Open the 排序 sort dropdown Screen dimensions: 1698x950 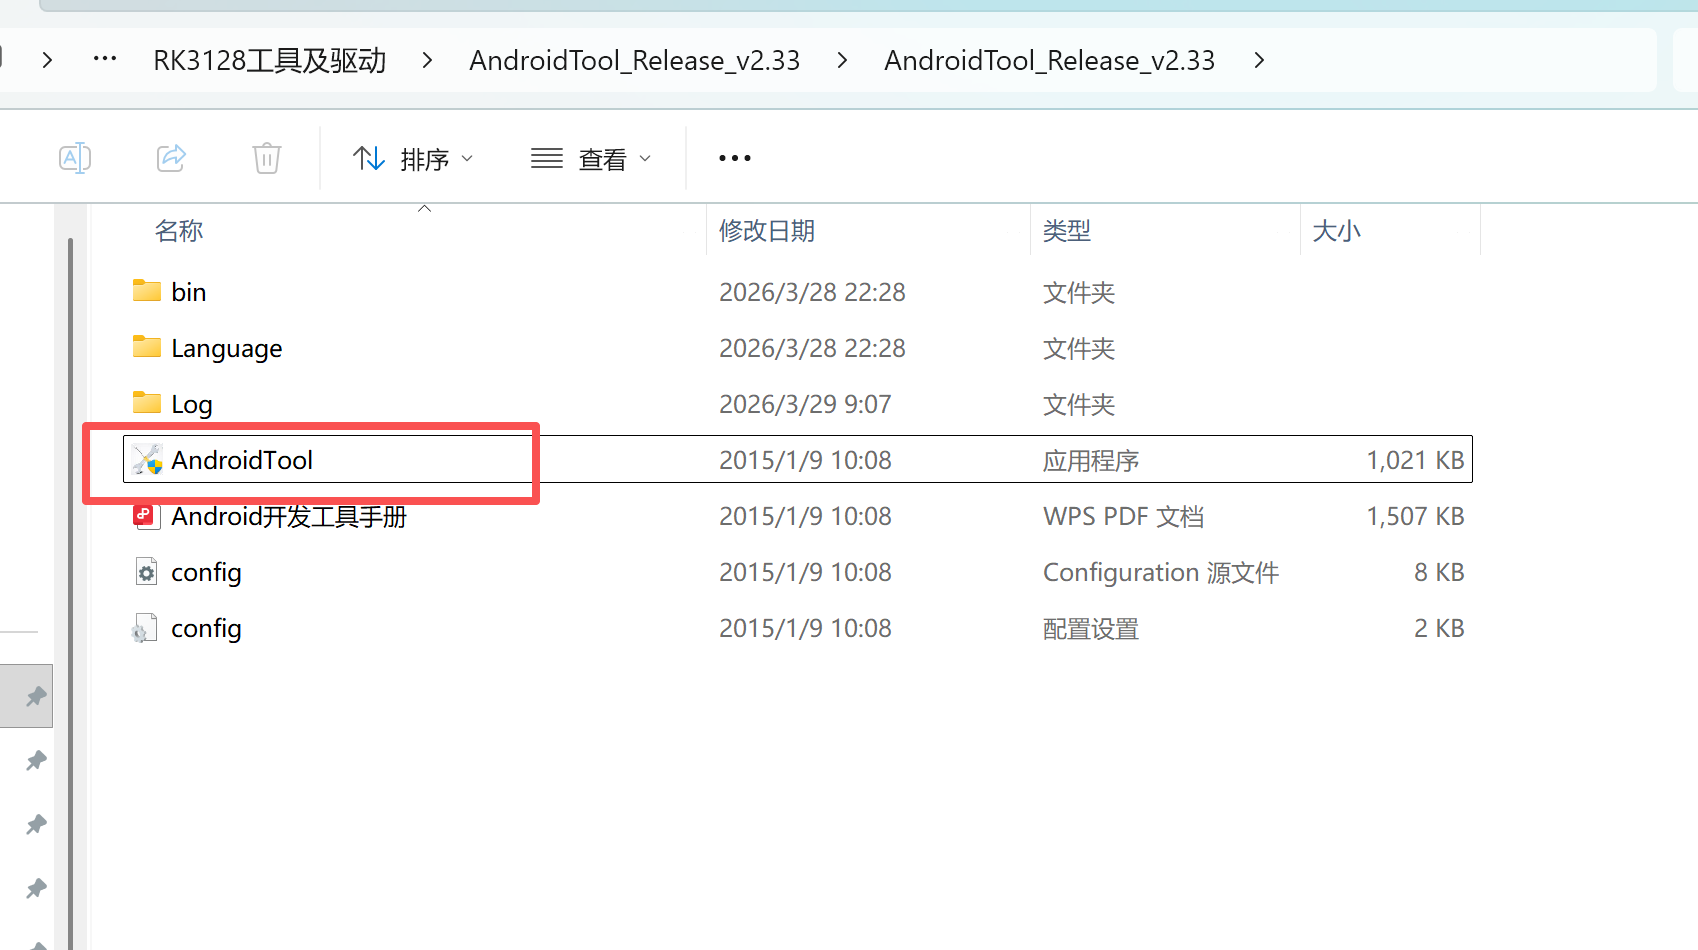coord(413,159)
